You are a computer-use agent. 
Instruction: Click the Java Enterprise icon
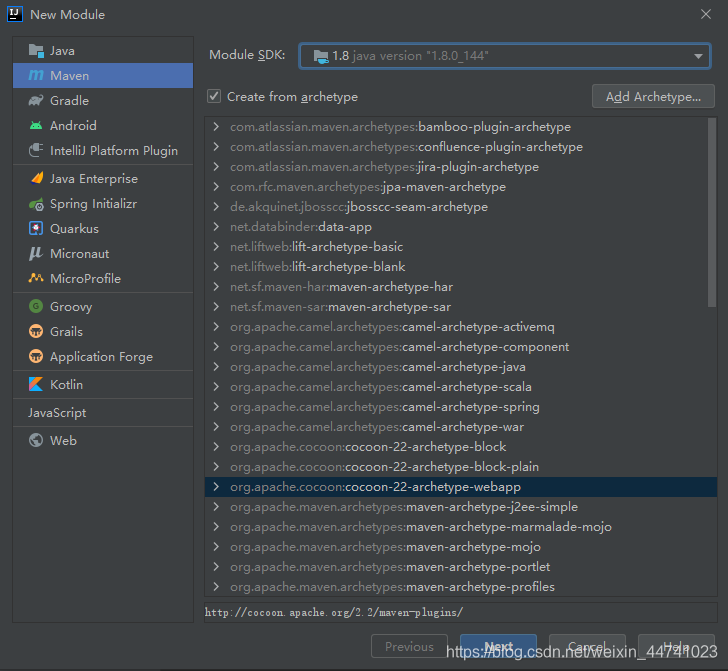pos(36,178)
